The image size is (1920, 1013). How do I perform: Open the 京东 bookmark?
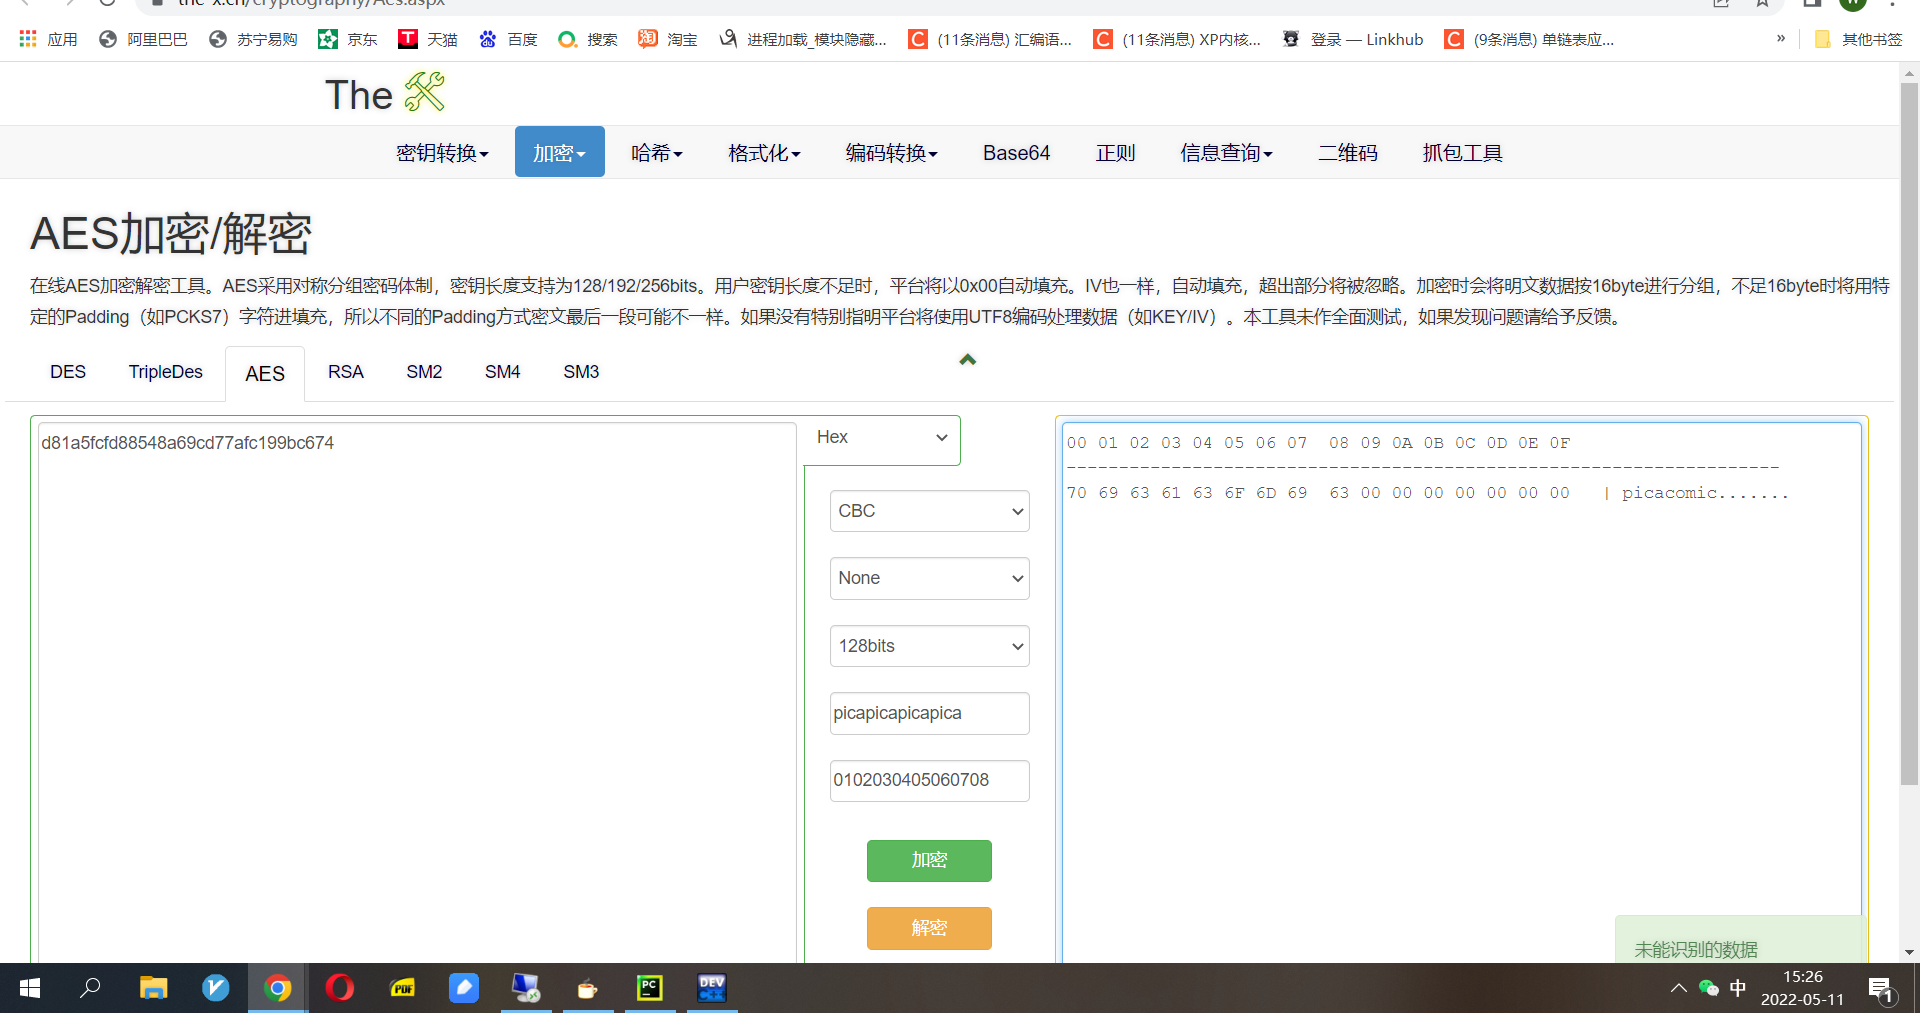pyautogui.click(x=348, y=39)
